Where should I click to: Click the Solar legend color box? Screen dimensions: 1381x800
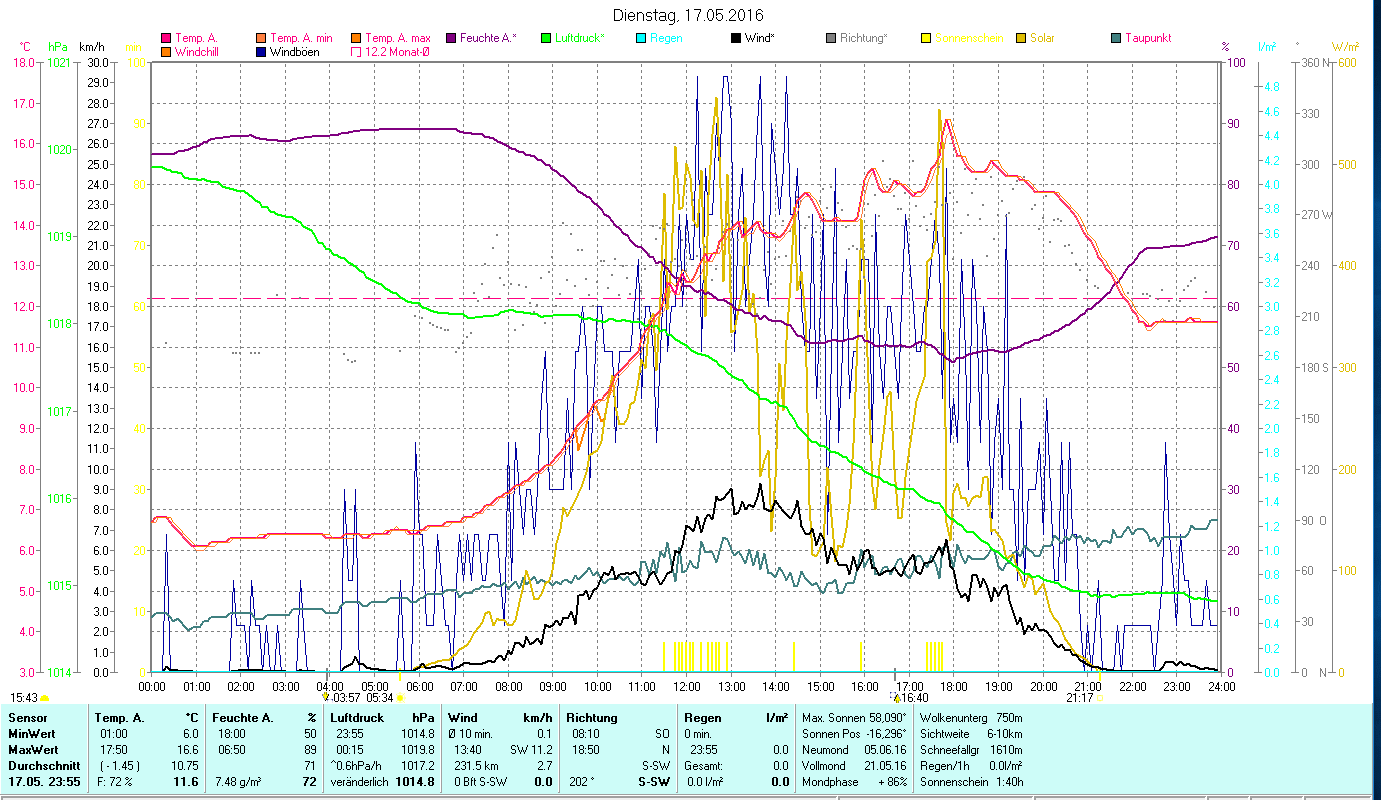click(x=1021, y=38)
